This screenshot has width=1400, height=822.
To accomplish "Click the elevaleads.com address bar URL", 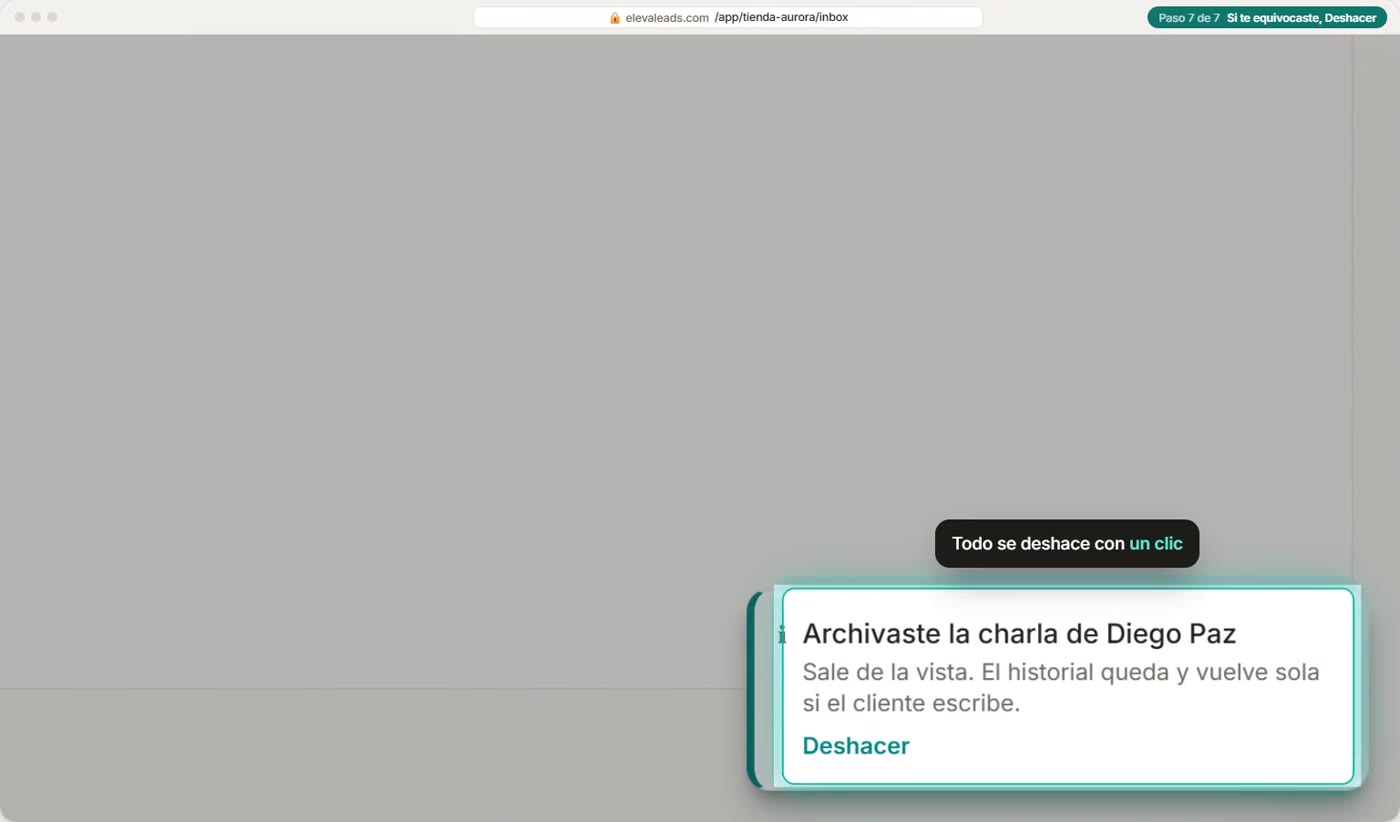I will [x=728, y=18].
